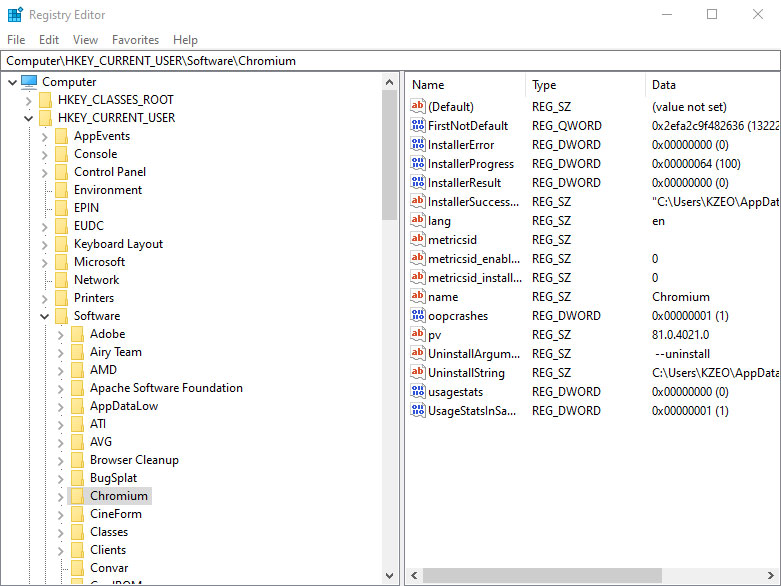Click the Printers folder icon
Screen dimensions: 781x586
click(61, 298)
